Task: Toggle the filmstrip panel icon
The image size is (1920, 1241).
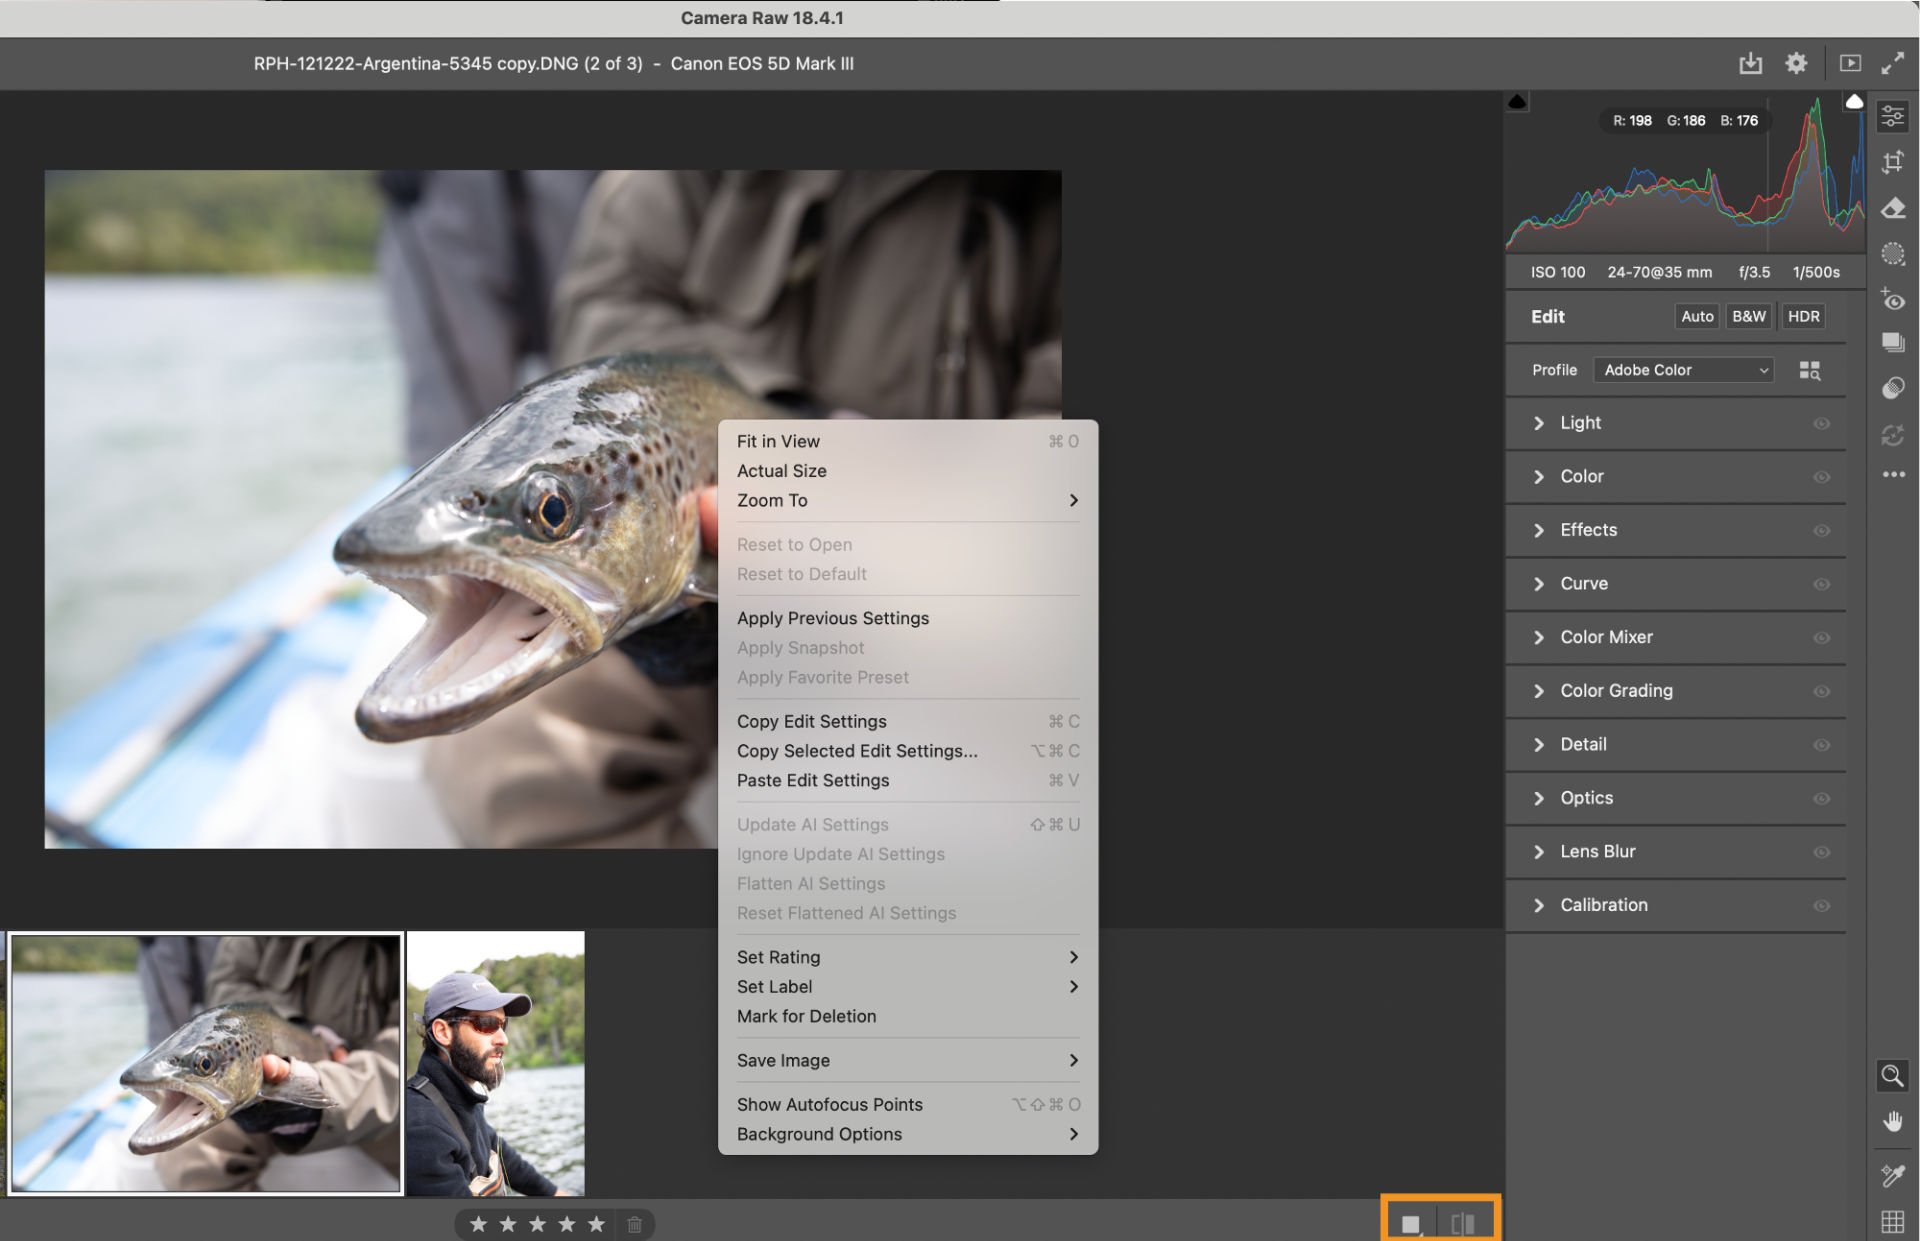Action: pos(1850,63)
